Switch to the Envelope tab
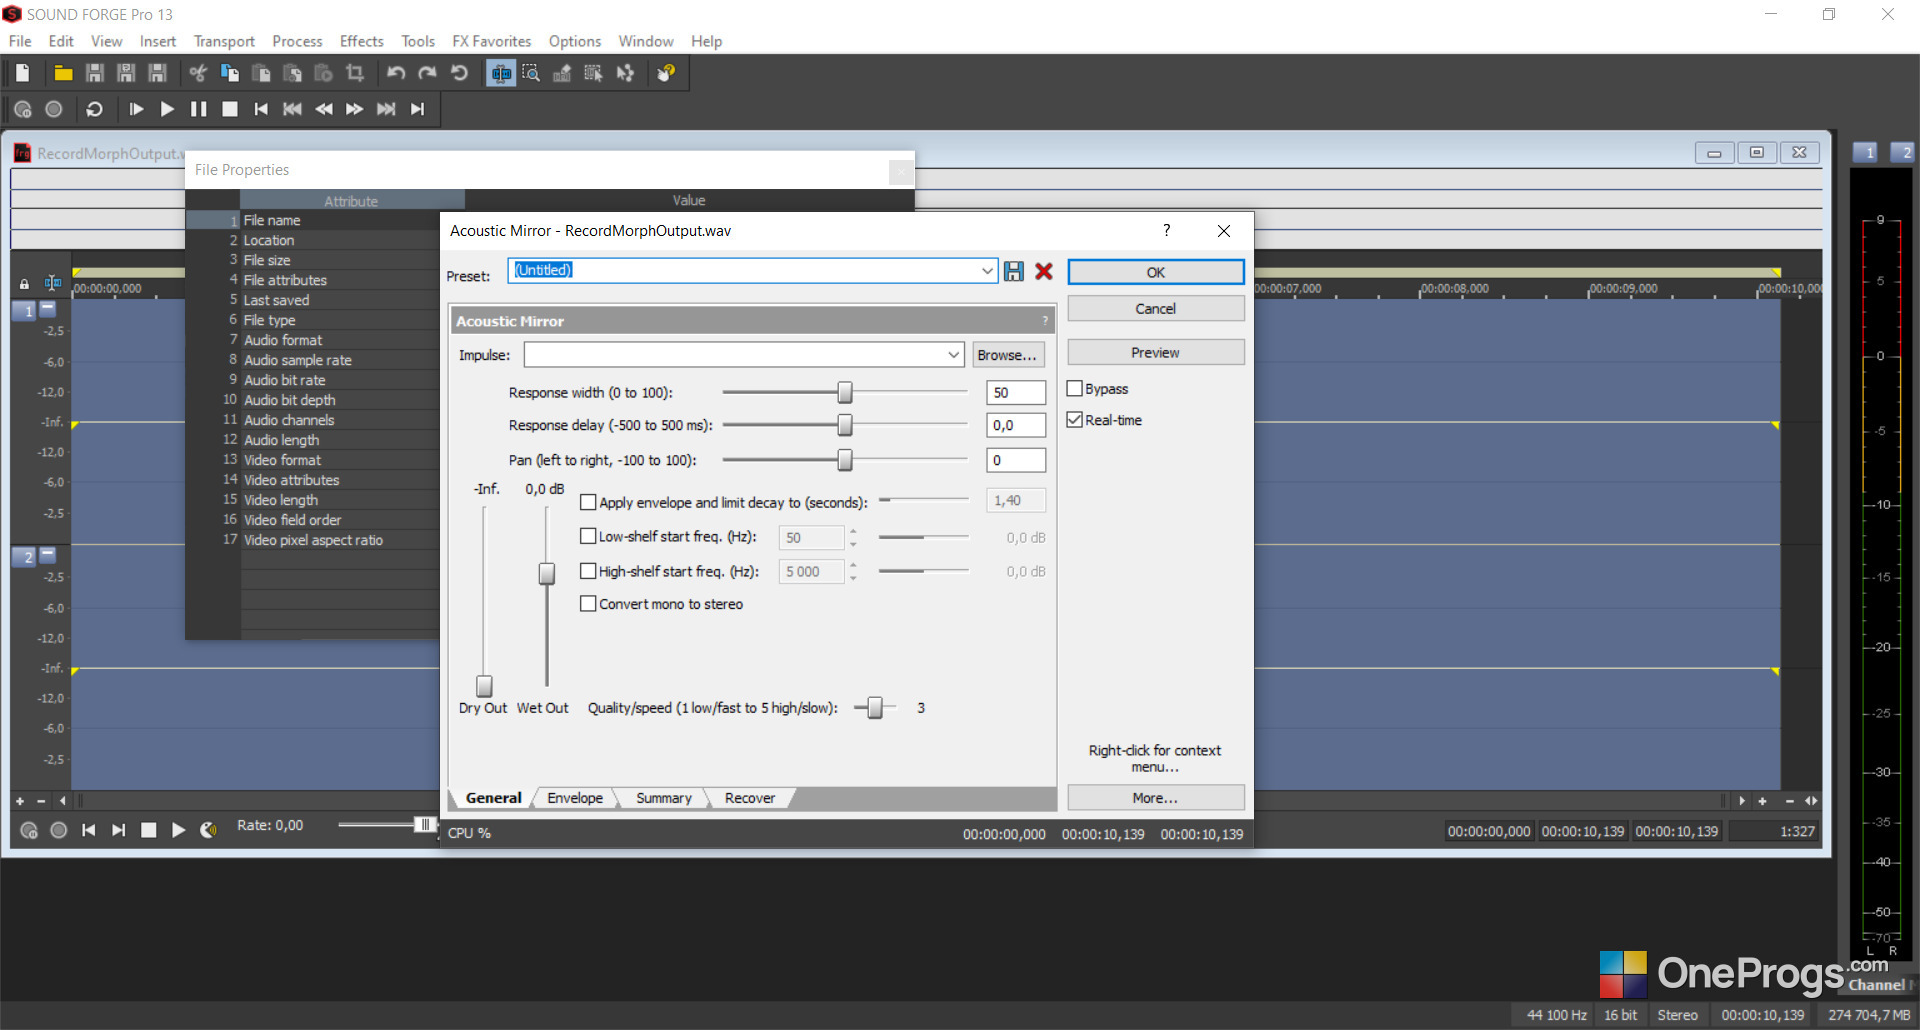Viewport: 1920px width, 1030px height. click(x=575, y=798)
